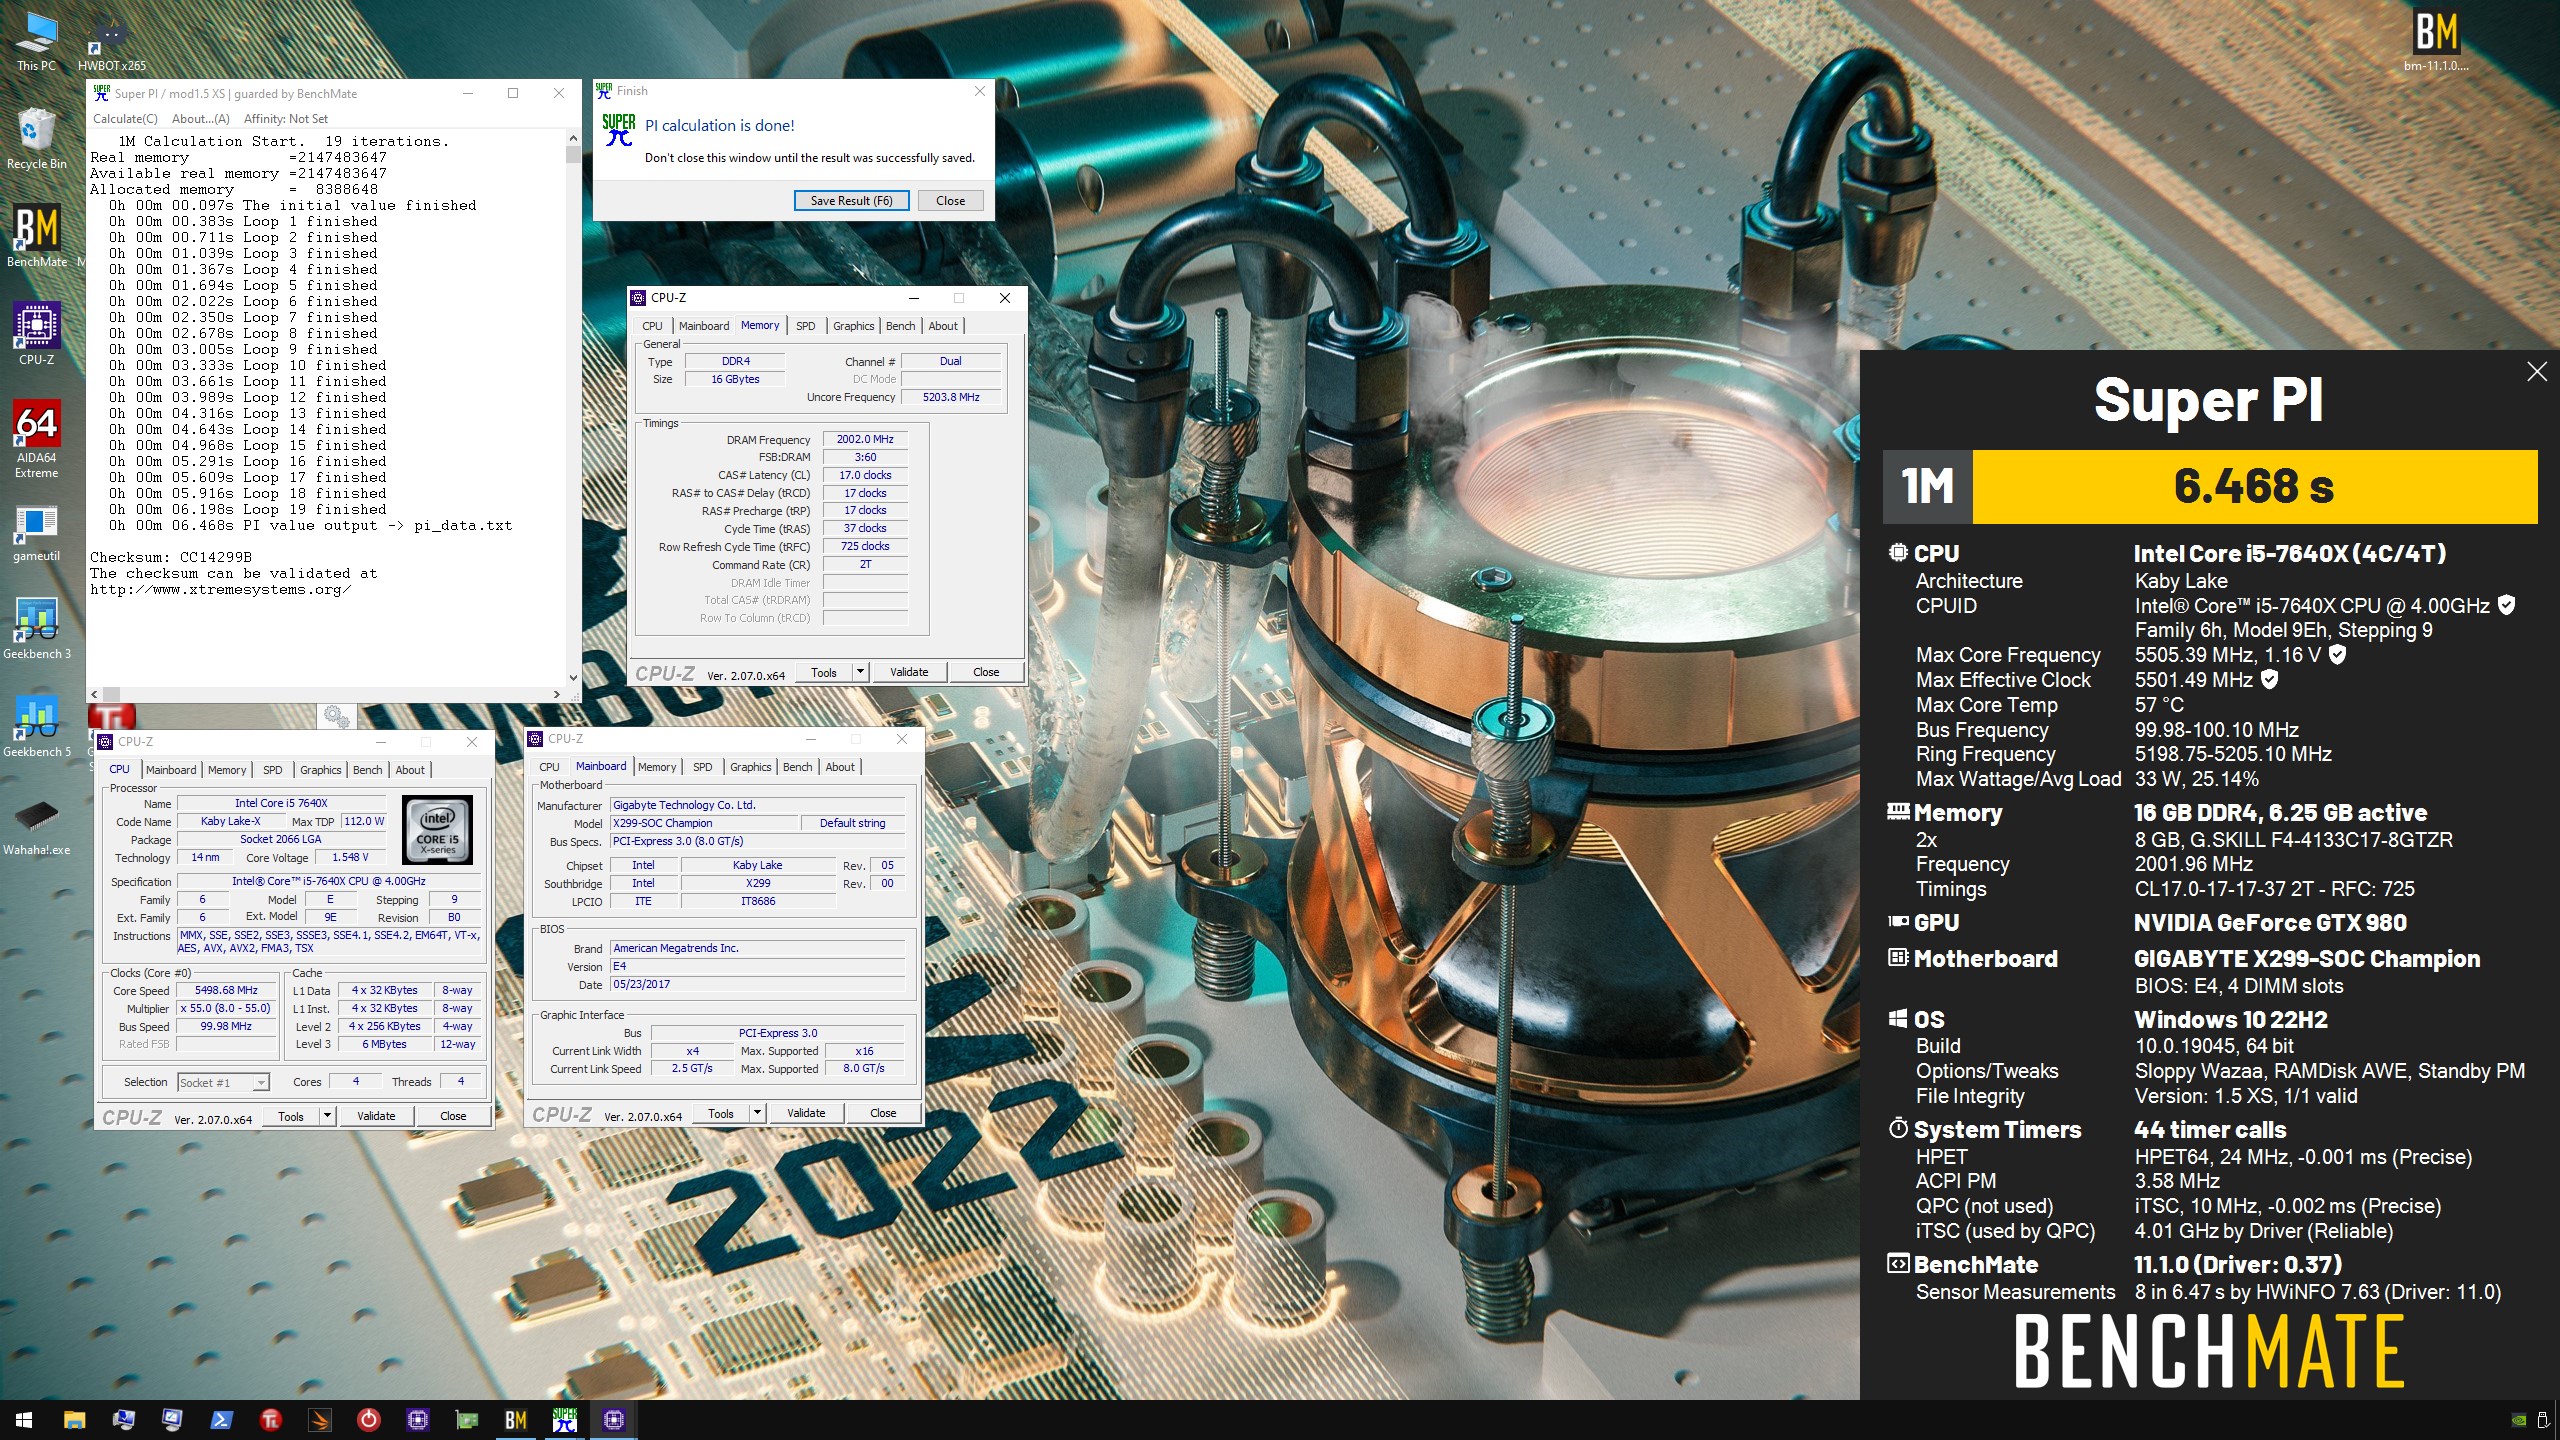Switch to BenchMate in the taskbar
Image resolution: width=2560 pixels, height=1440 pixels.
(515, 1420)
